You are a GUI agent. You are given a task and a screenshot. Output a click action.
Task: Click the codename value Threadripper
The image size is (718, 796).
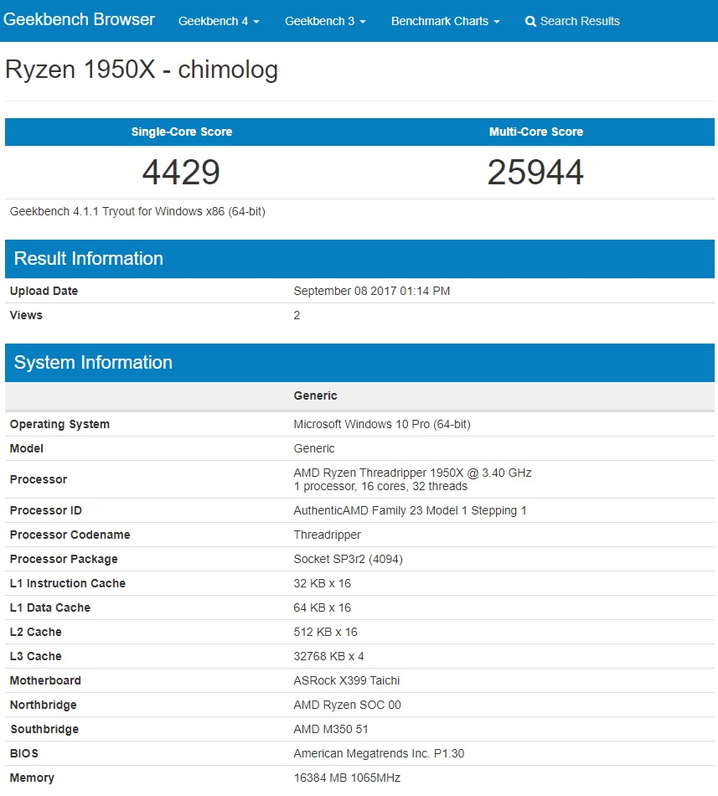[x=328, y=535]
